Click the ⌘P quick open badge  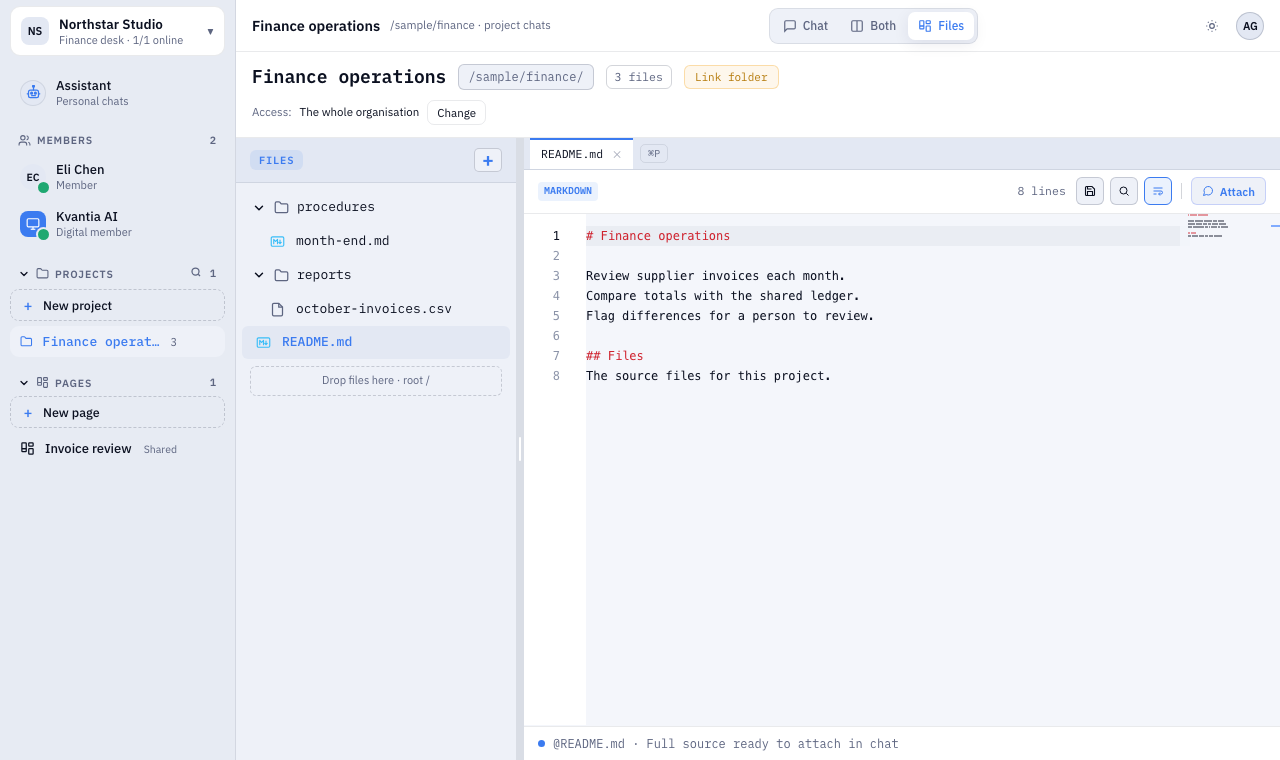pyautogui.click(x=654, y=153)
